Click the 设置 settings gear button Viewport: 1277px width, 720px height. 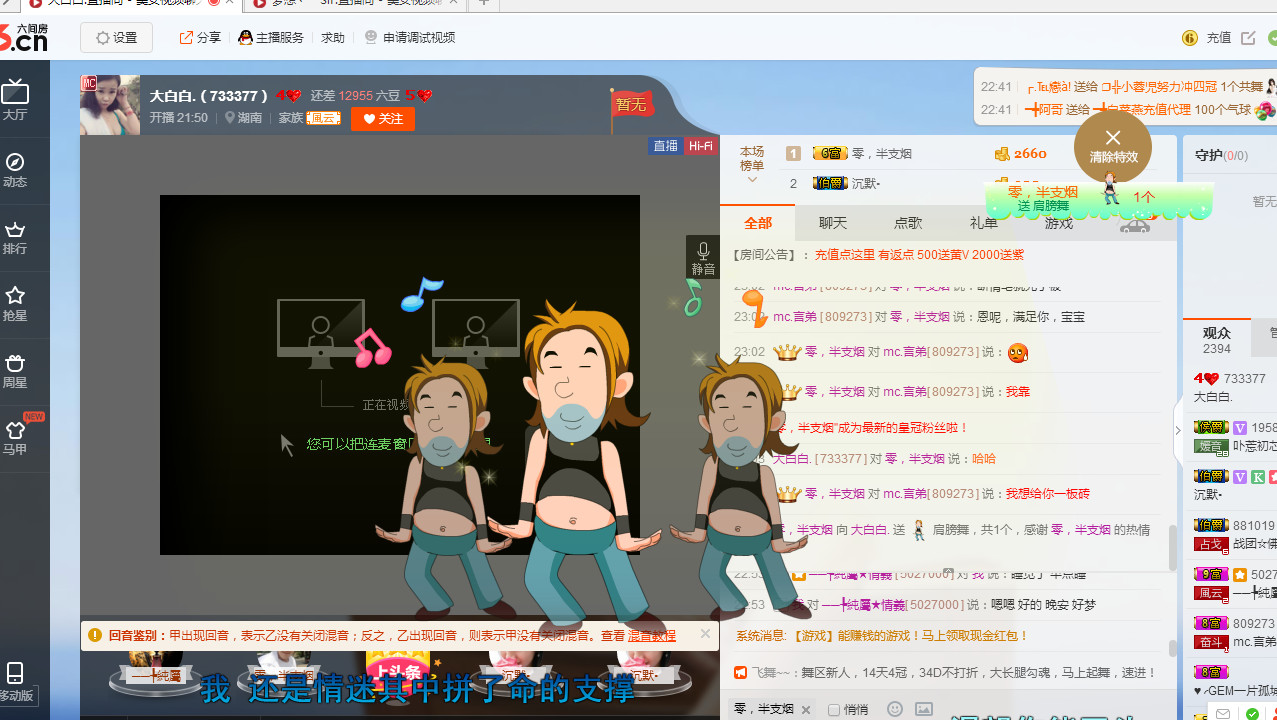point(116,38)
